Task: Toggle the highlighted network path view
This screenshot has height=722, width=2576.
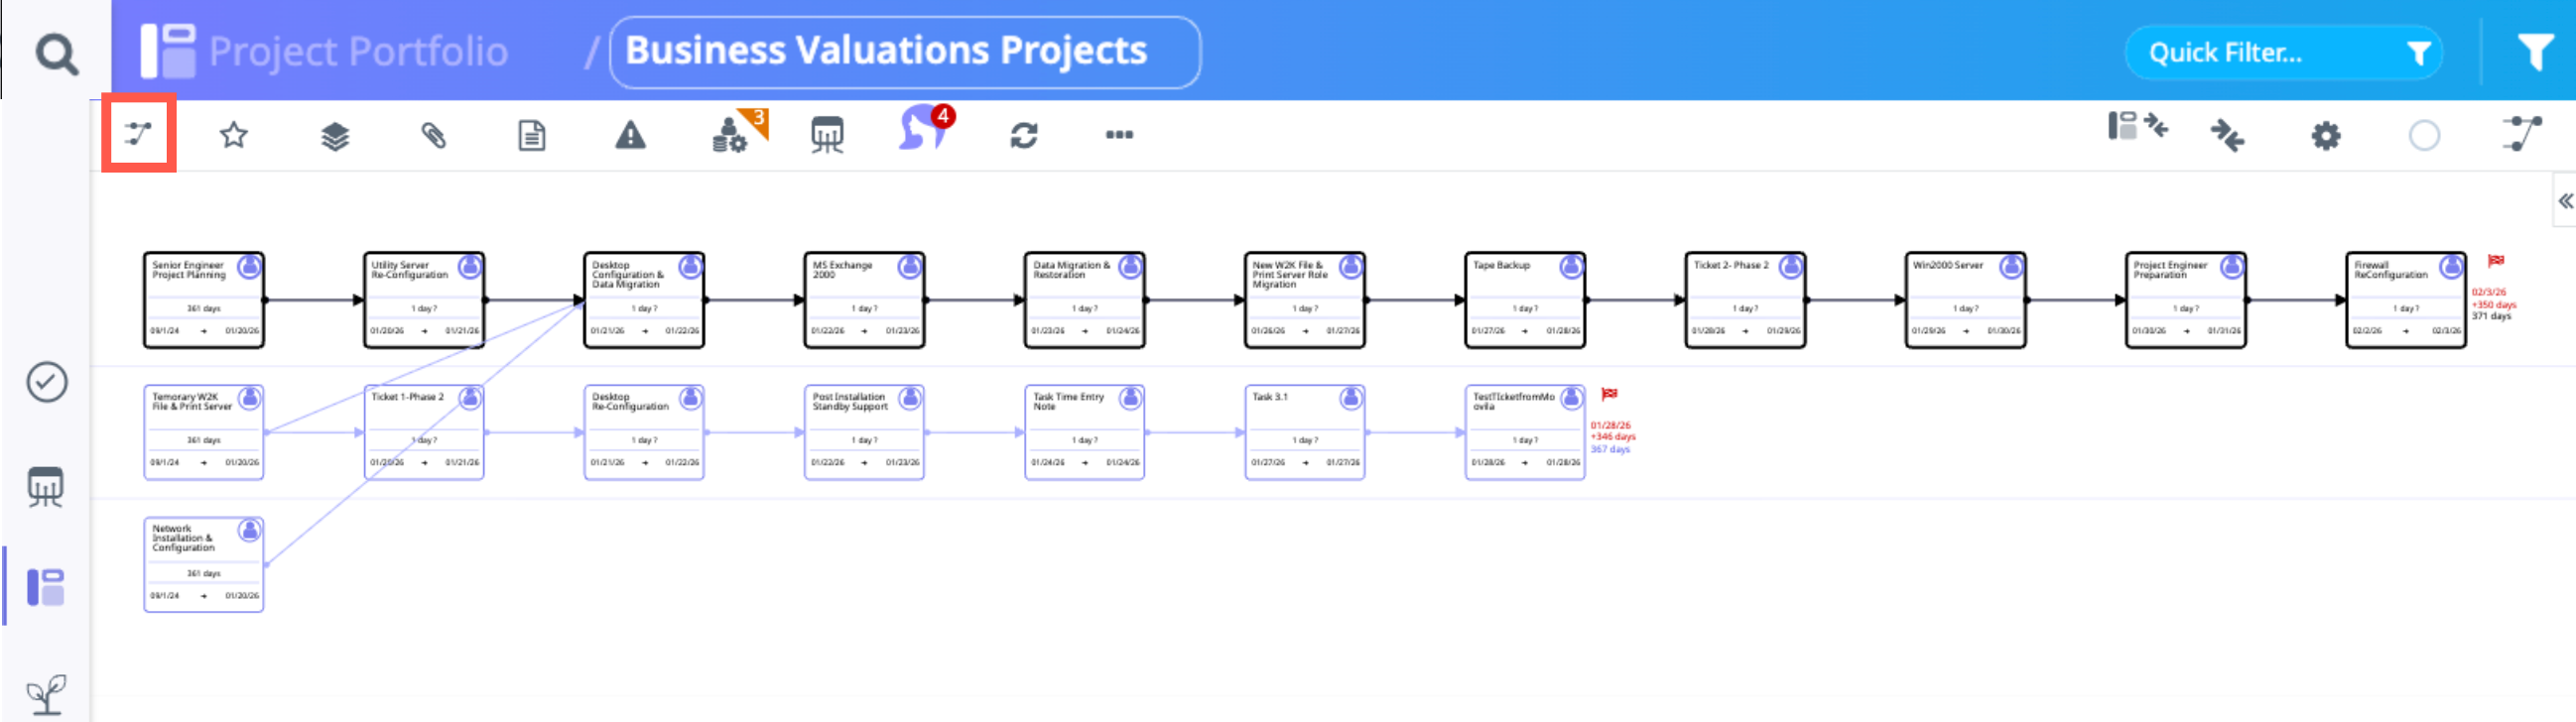Action: (139, 133)
